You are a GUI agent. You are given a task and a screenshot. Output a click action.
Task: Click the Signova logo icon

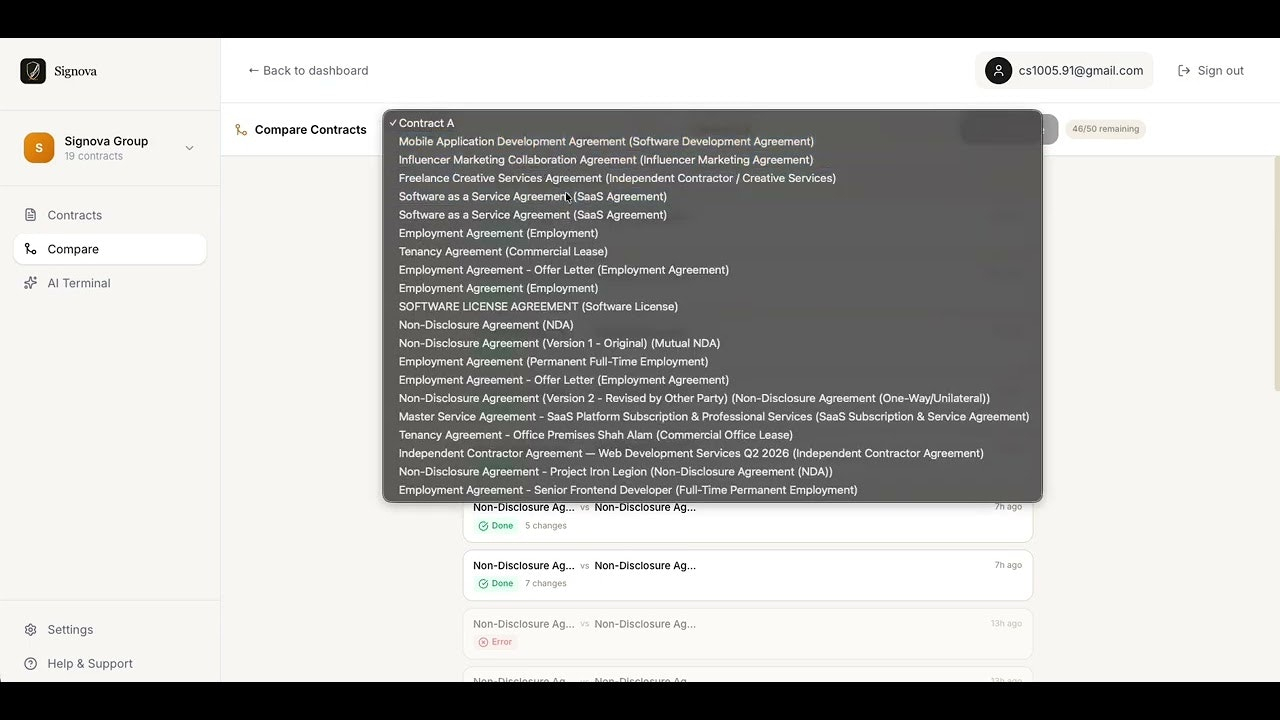point(33,71)
